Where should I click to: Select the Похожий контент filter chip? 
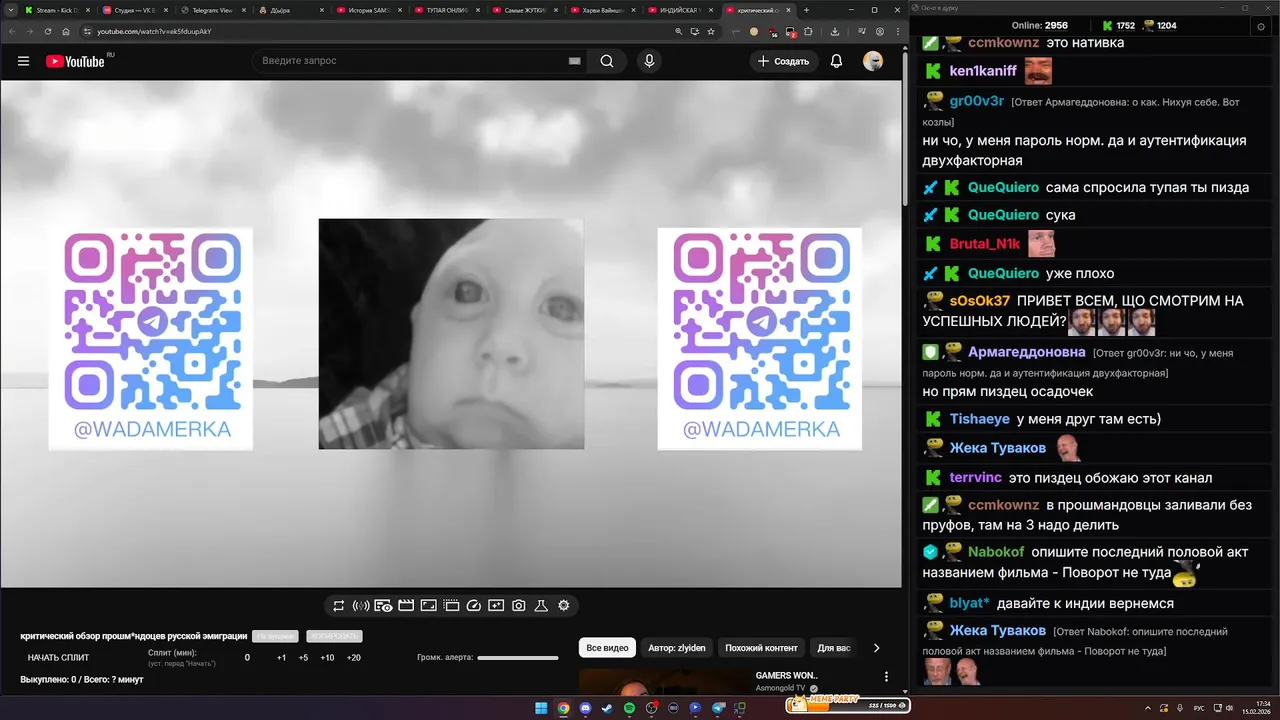click(x=762, y=648)
